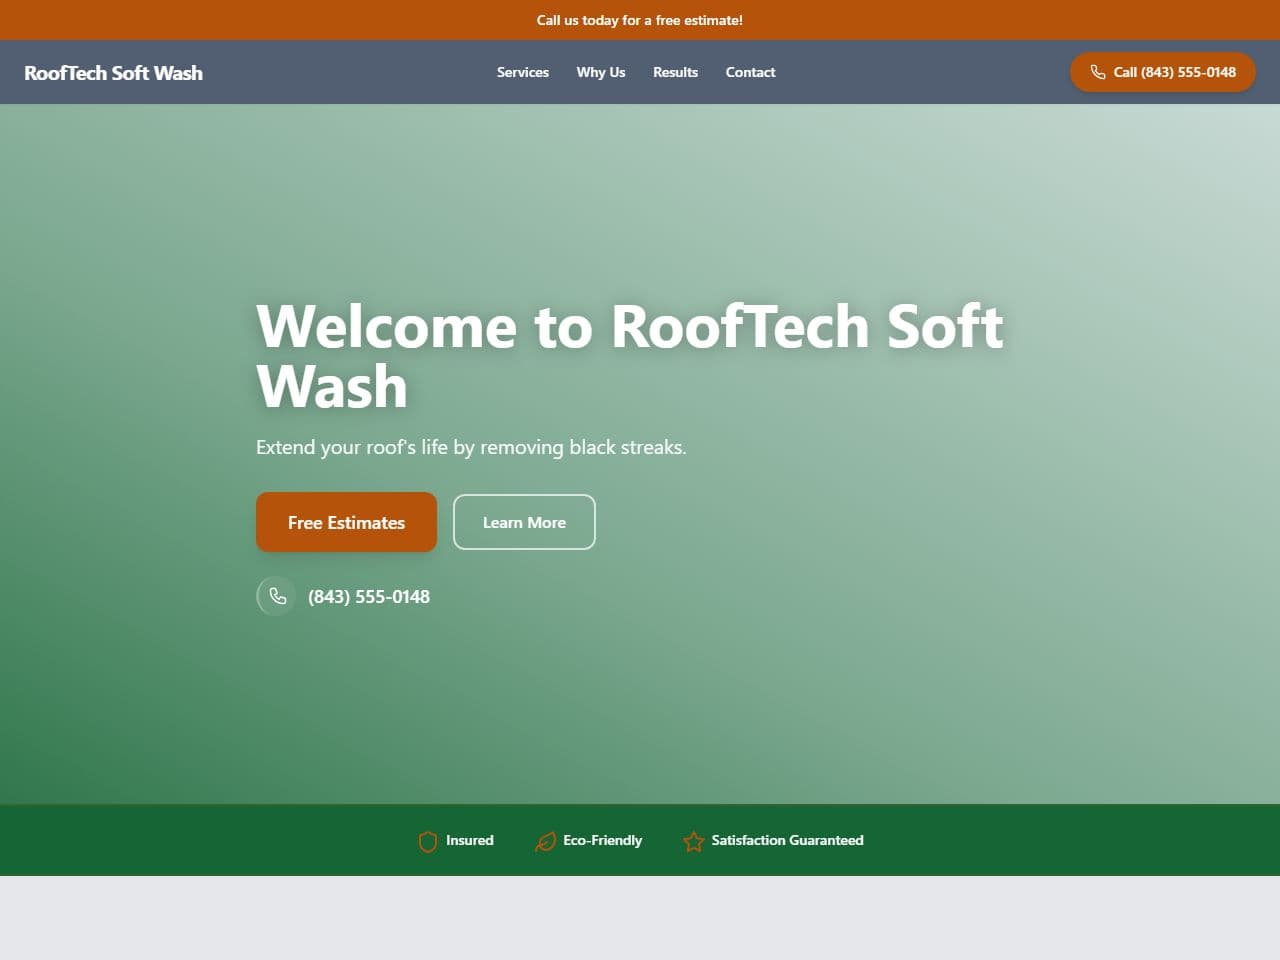1280x960 pixels.
Task: Open the Services menu item
Action: [x=522, y=72]
